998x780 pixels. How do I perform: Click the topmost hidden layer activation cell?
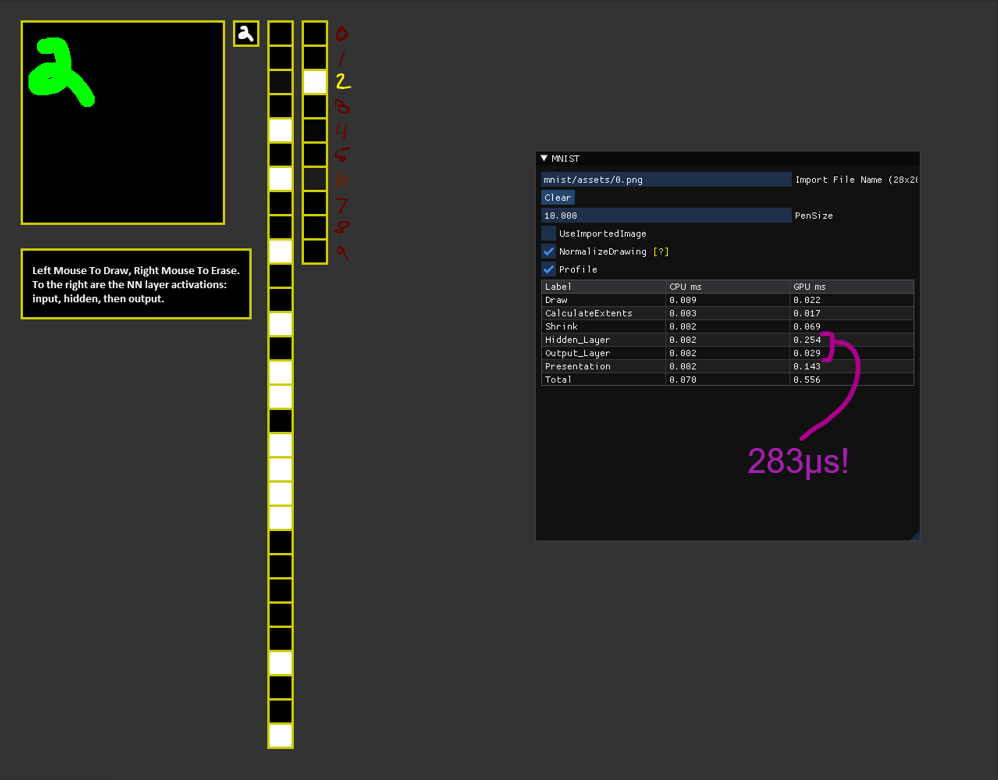click(x=280, y=32)
